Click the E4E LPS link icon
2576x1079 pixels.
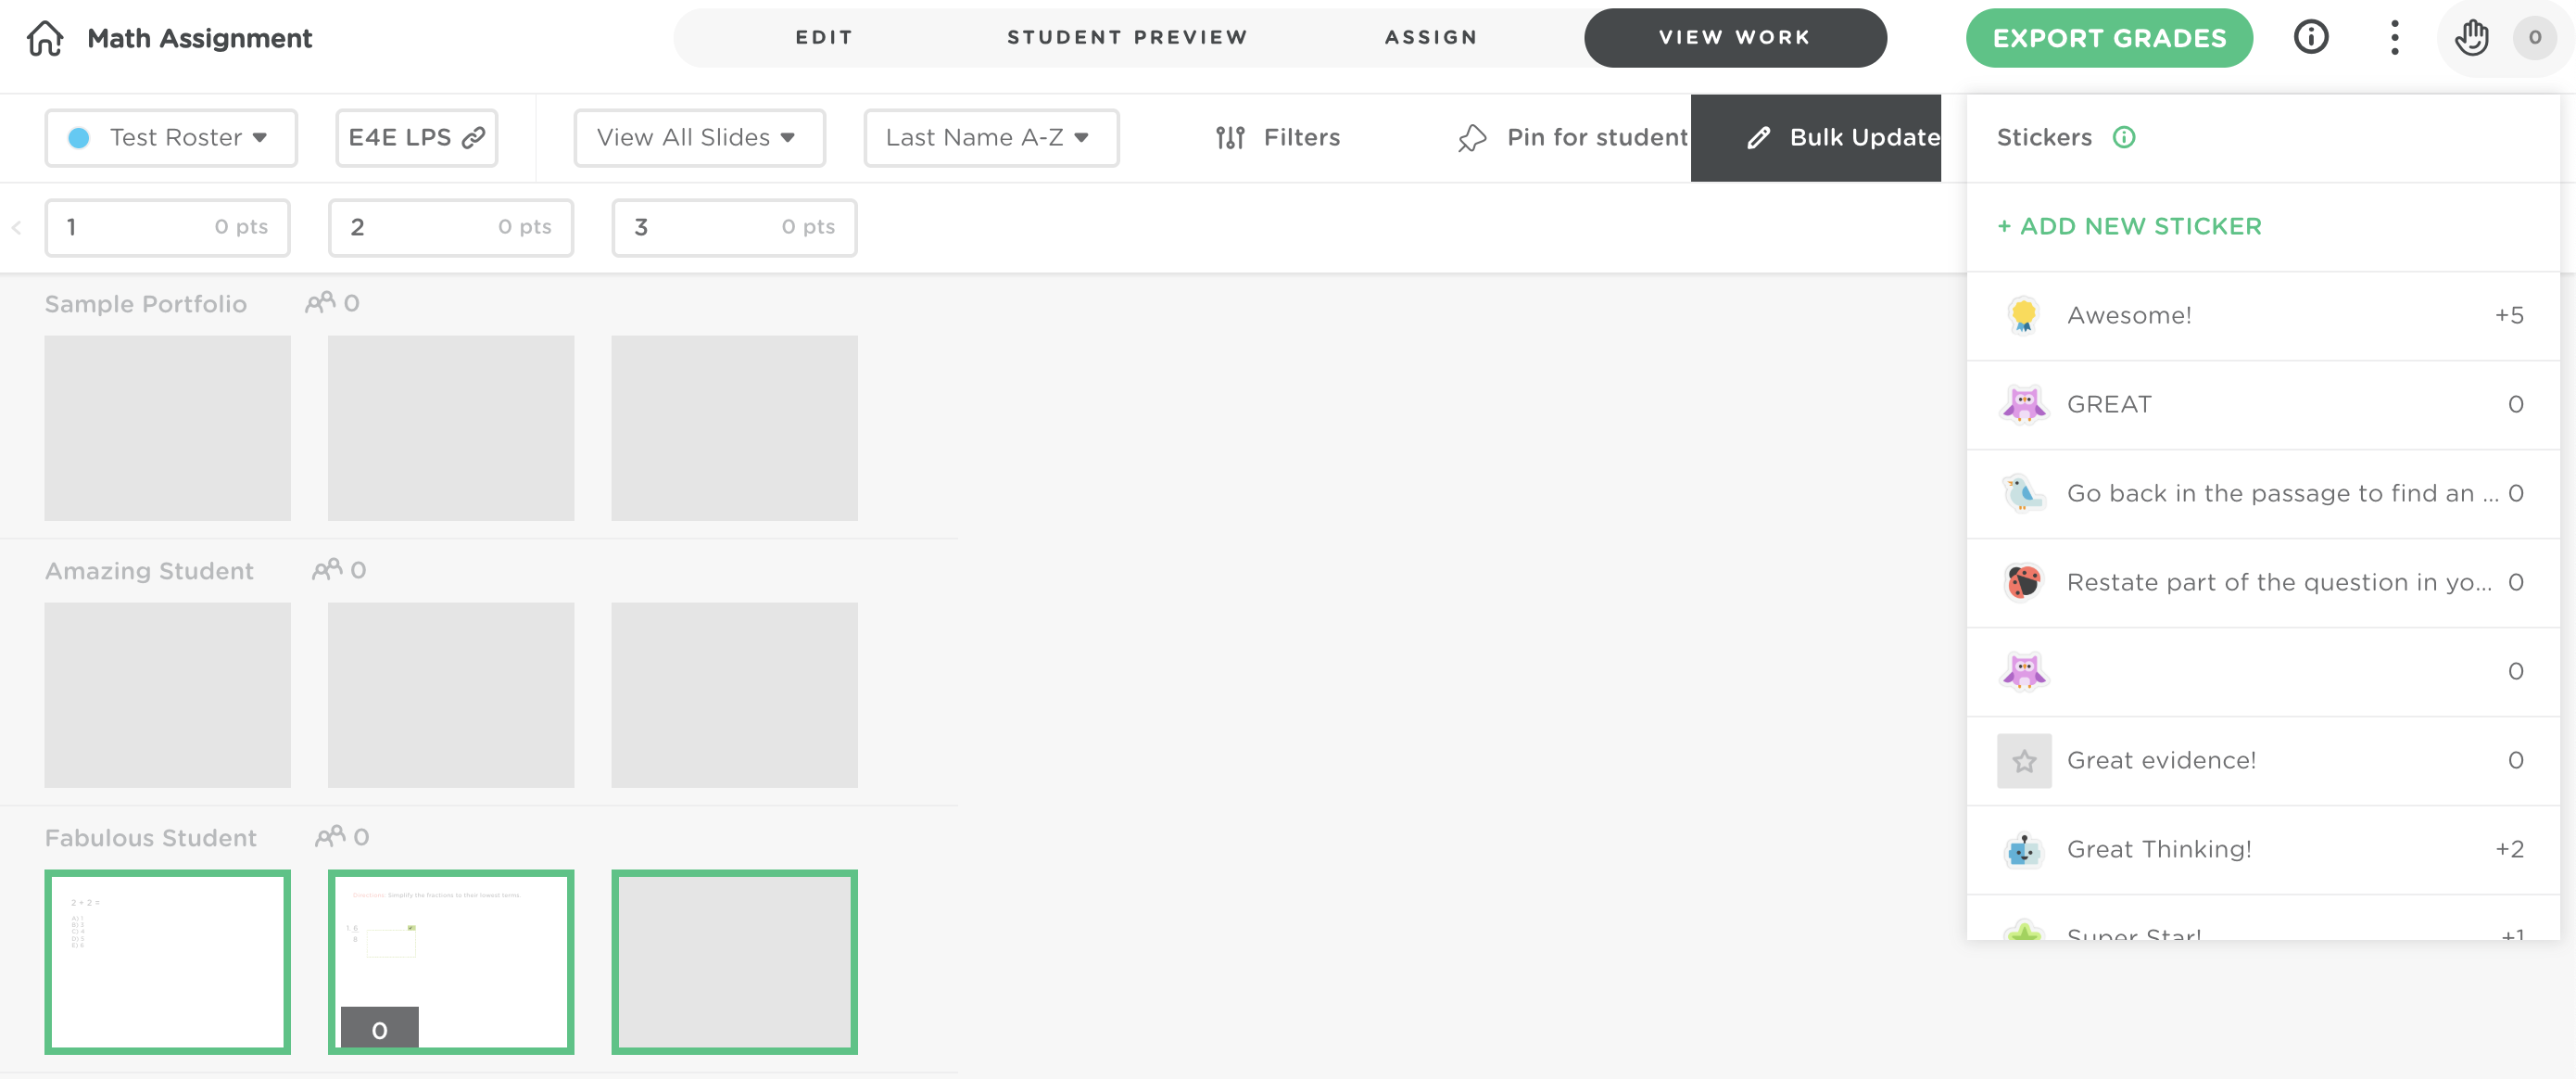[x=474, y=137]
